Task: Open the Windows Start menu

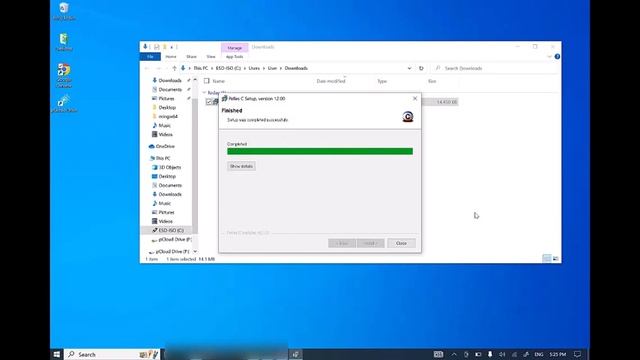Action: tap(57, 354)
